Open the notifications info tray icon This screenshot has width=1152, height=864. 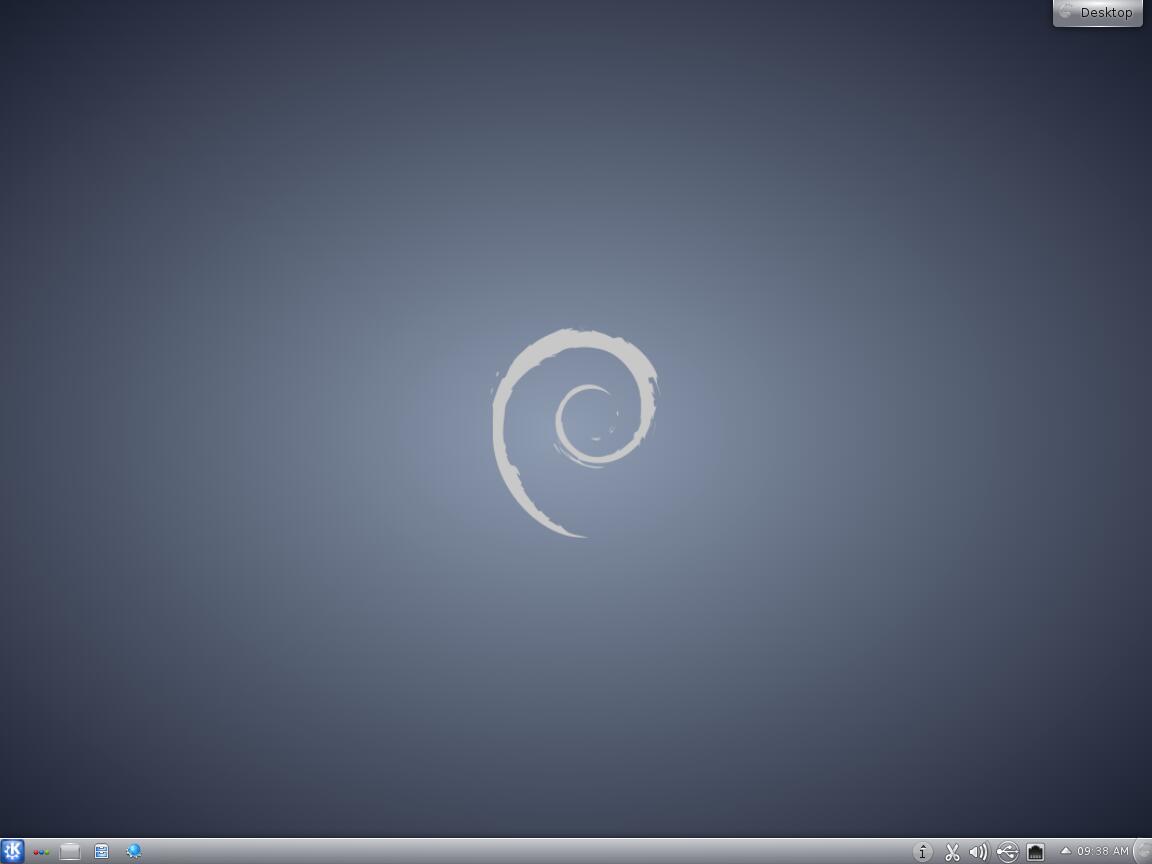click(923, 852)
